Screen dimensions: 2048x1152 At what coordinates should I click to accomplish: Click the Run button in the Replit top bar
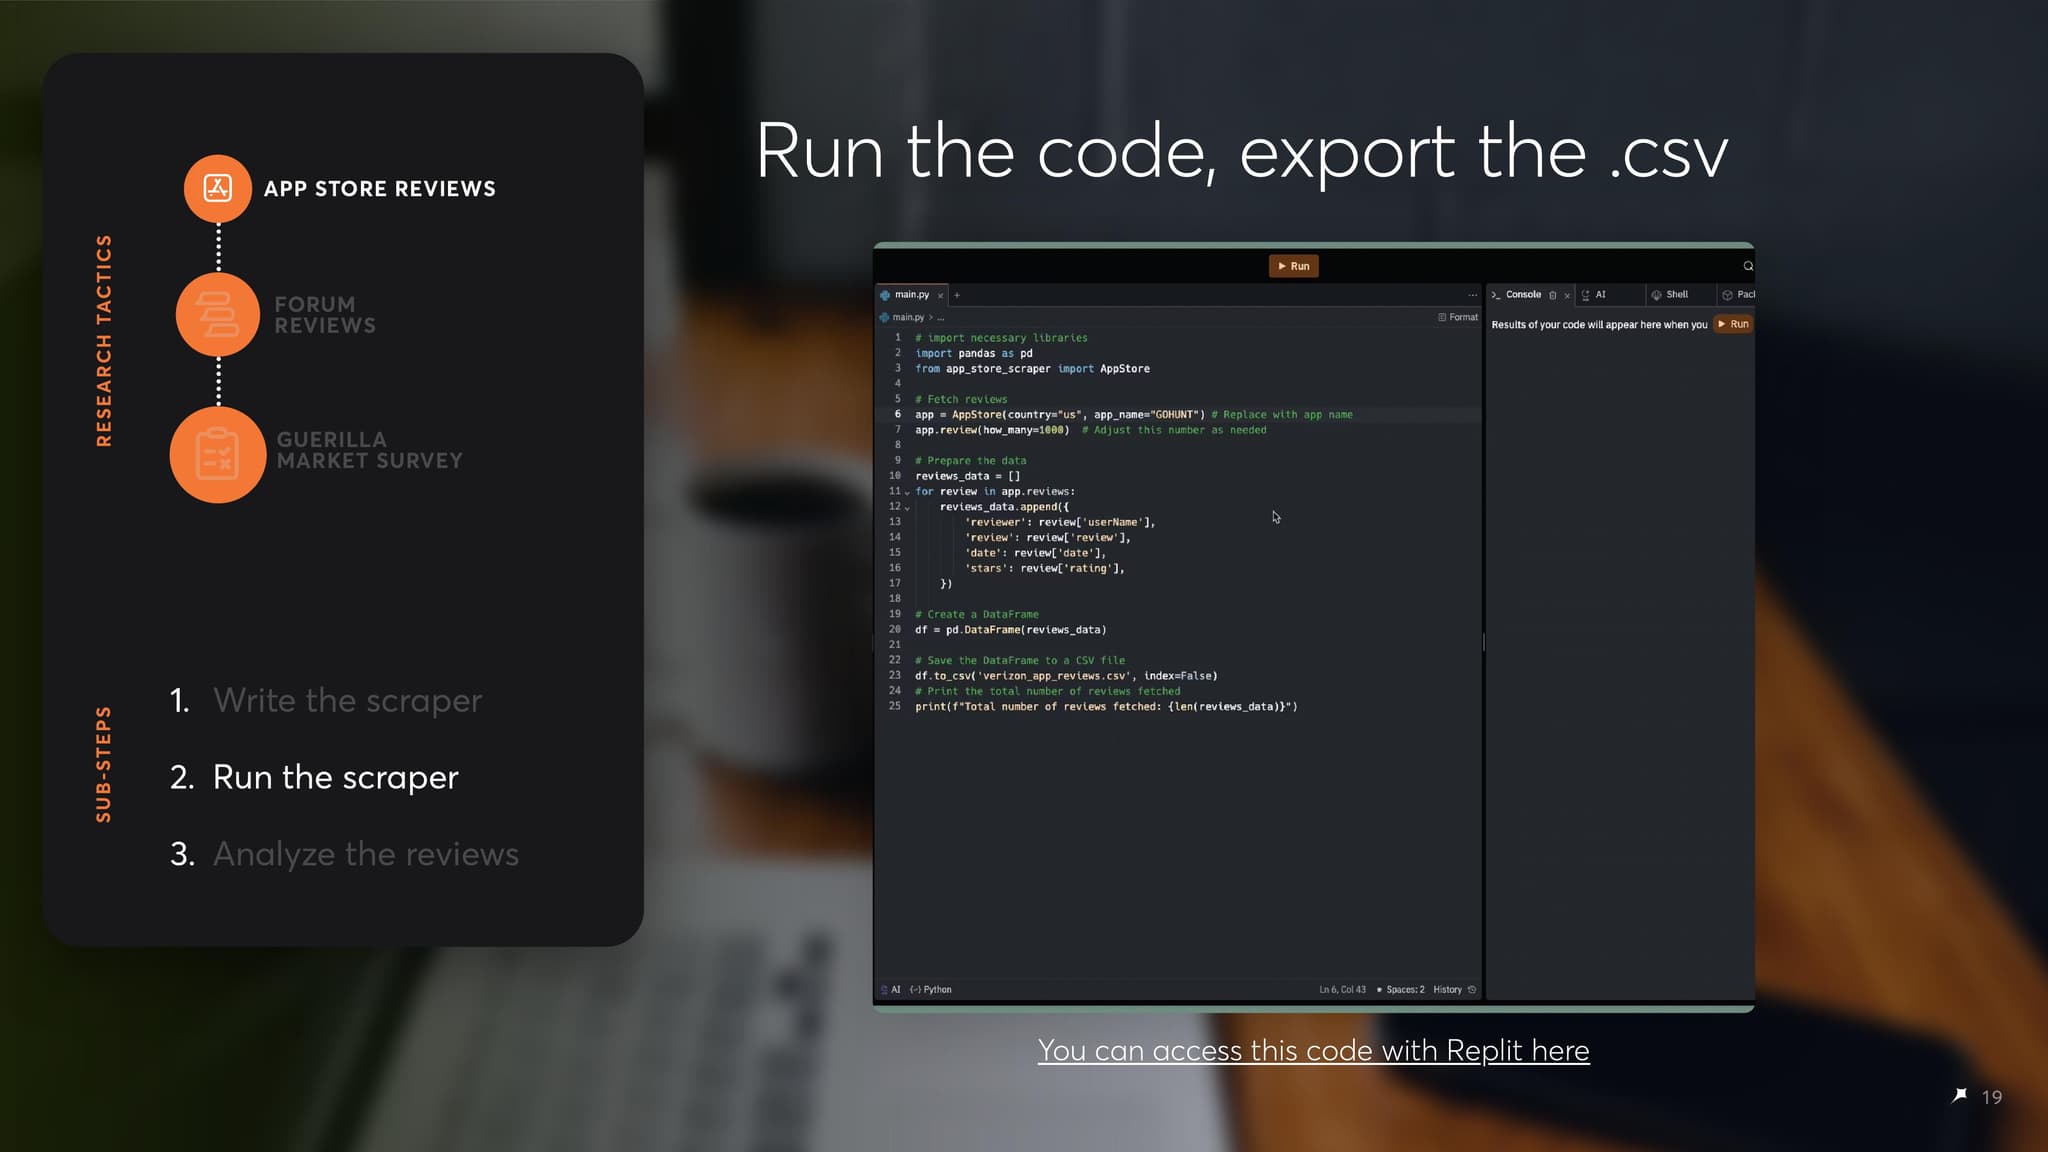pos(1293,266)
